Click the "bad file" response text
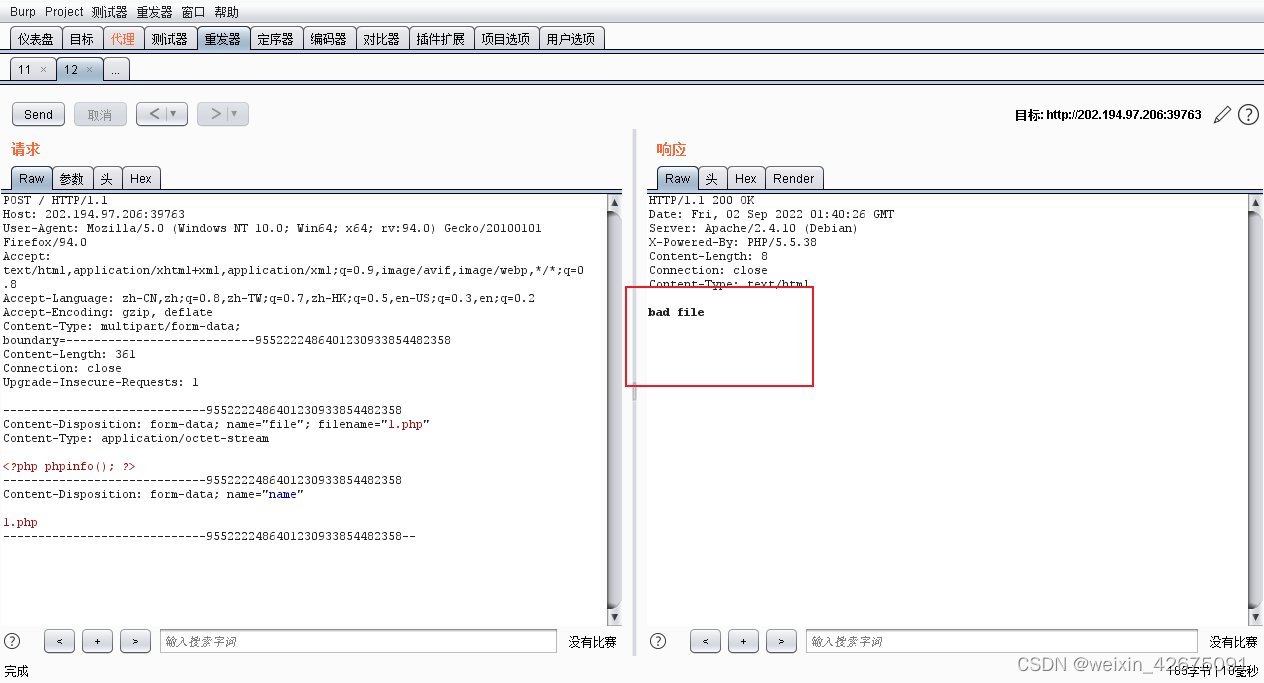The width and height of the screenshot is (1264, 683). coord(676,312)
